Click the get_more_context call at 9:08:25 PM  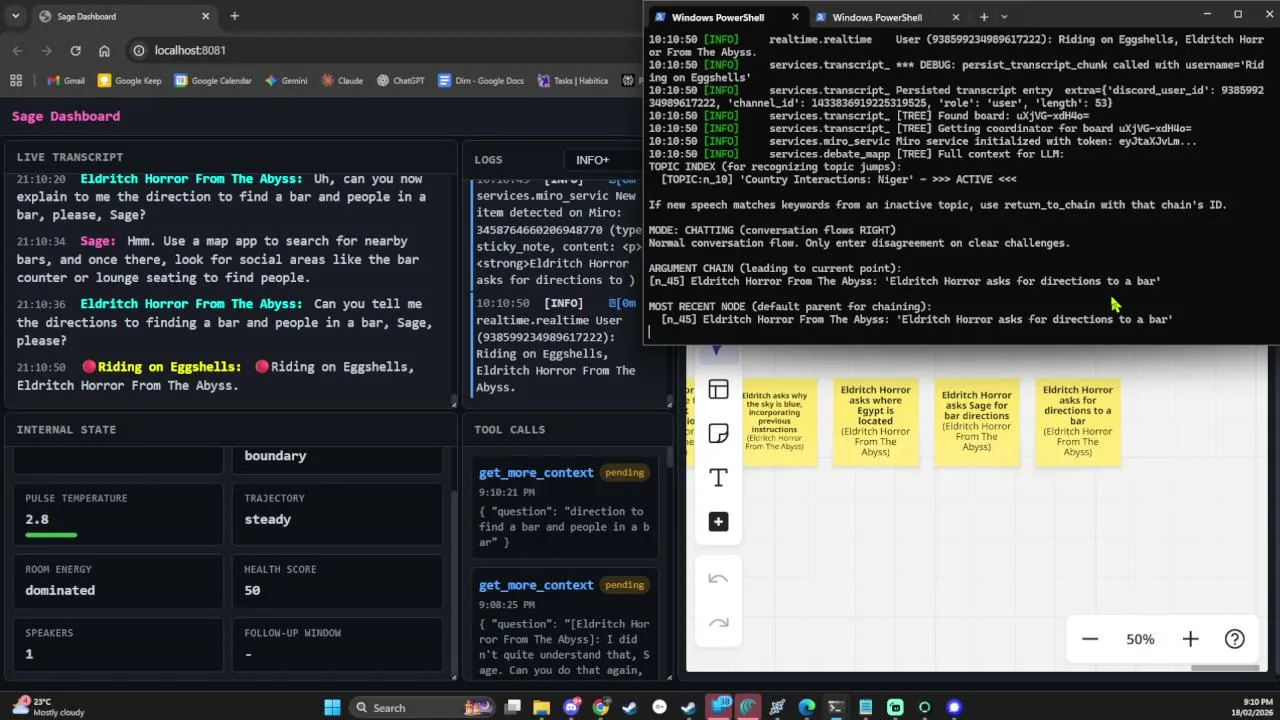[x=565, y=623]
